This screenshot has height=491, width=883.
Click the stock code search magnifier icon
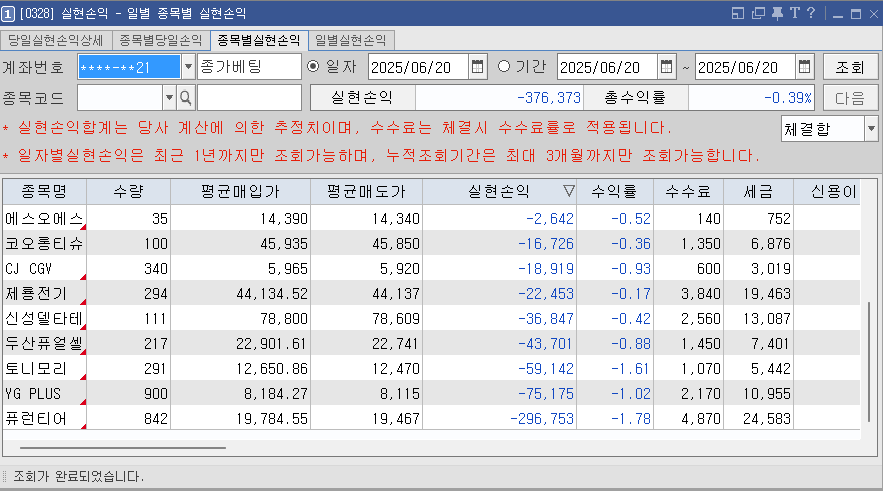pyautogui.click(x=185, y=98)
